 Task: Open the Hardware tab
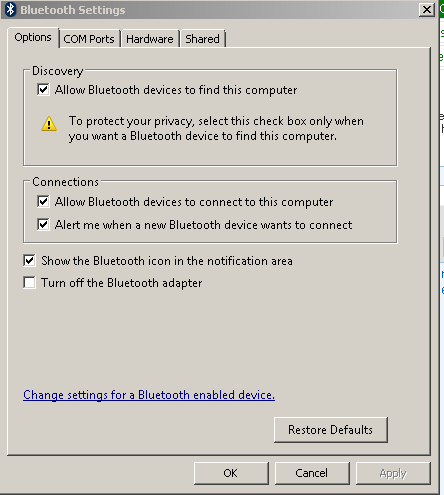[150, 39]
